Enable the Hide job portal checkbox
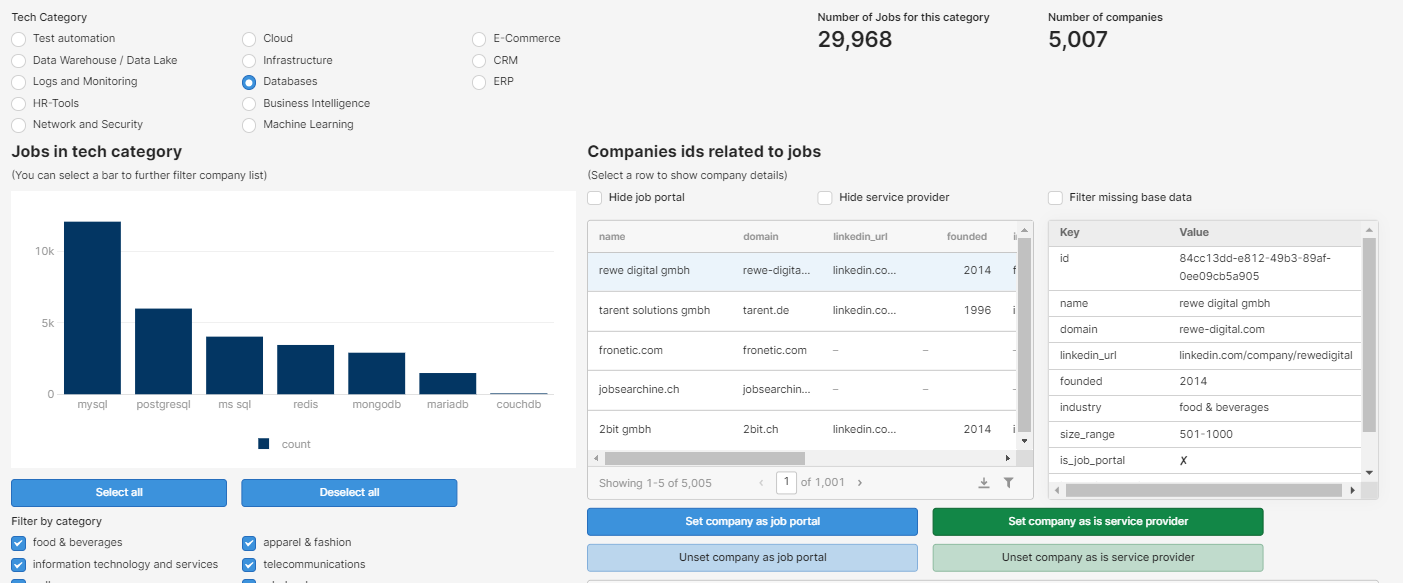This screenshot has width=1403, height=583. [595, 198]
